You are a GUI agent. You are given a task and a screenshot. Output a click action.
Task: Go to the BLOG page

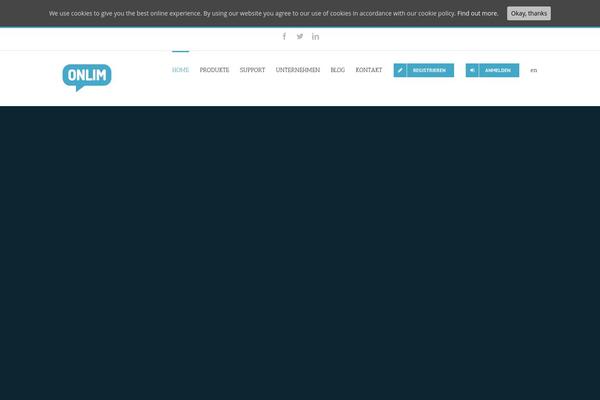(x=338, y=70)
